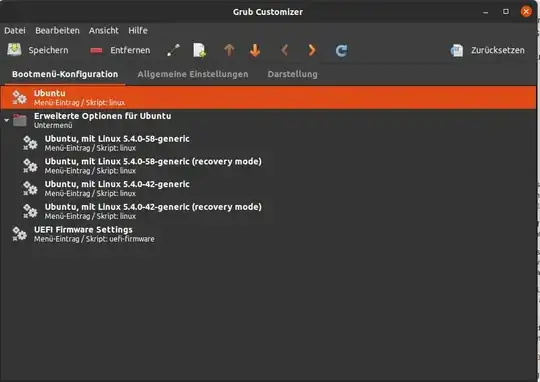Click the Speichern save icon
The image size is (540, 382).
[14, 50]
